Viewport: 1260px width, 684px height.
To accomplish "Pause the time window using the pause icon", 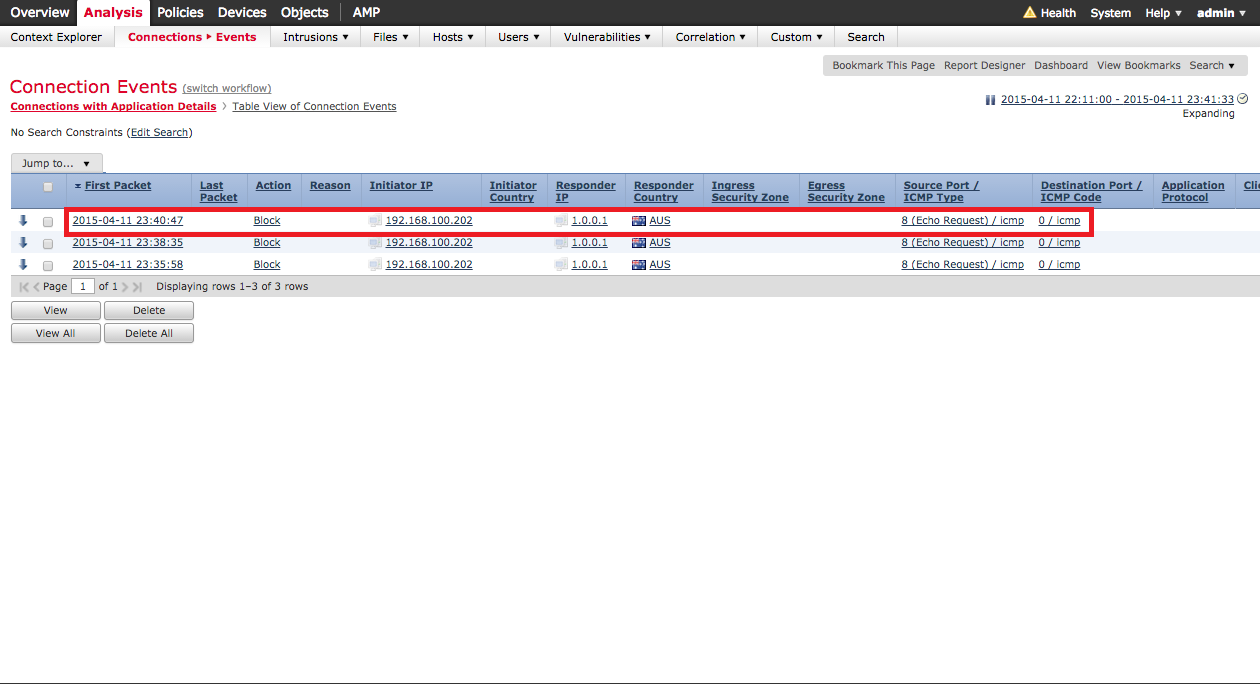I will [990, 100].
